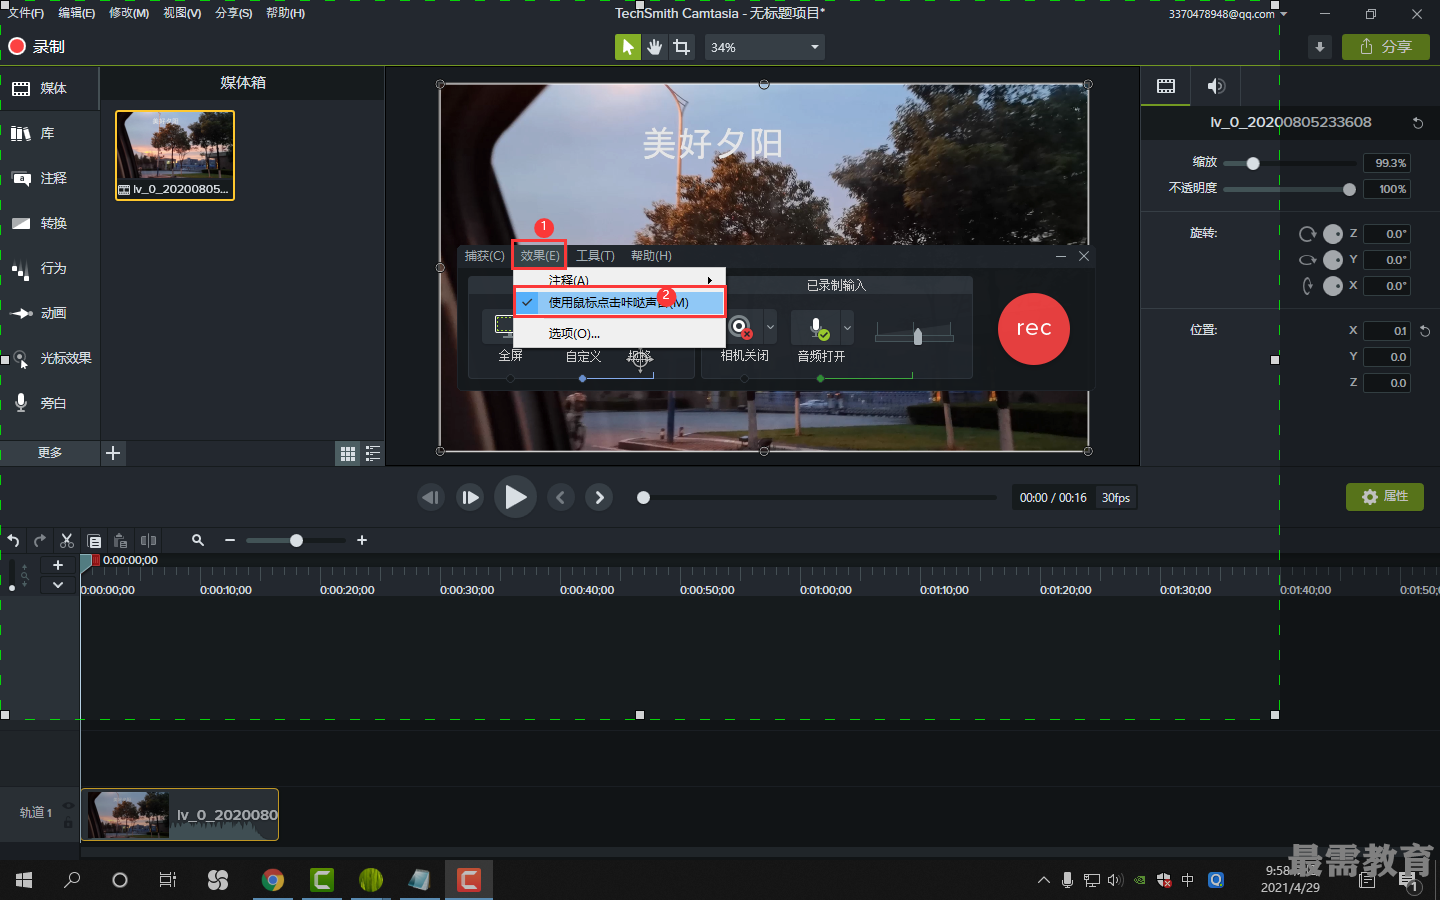Zoom out timeline with minus button
Viewport: 1440px width, 900px height.
pos(230,540)
